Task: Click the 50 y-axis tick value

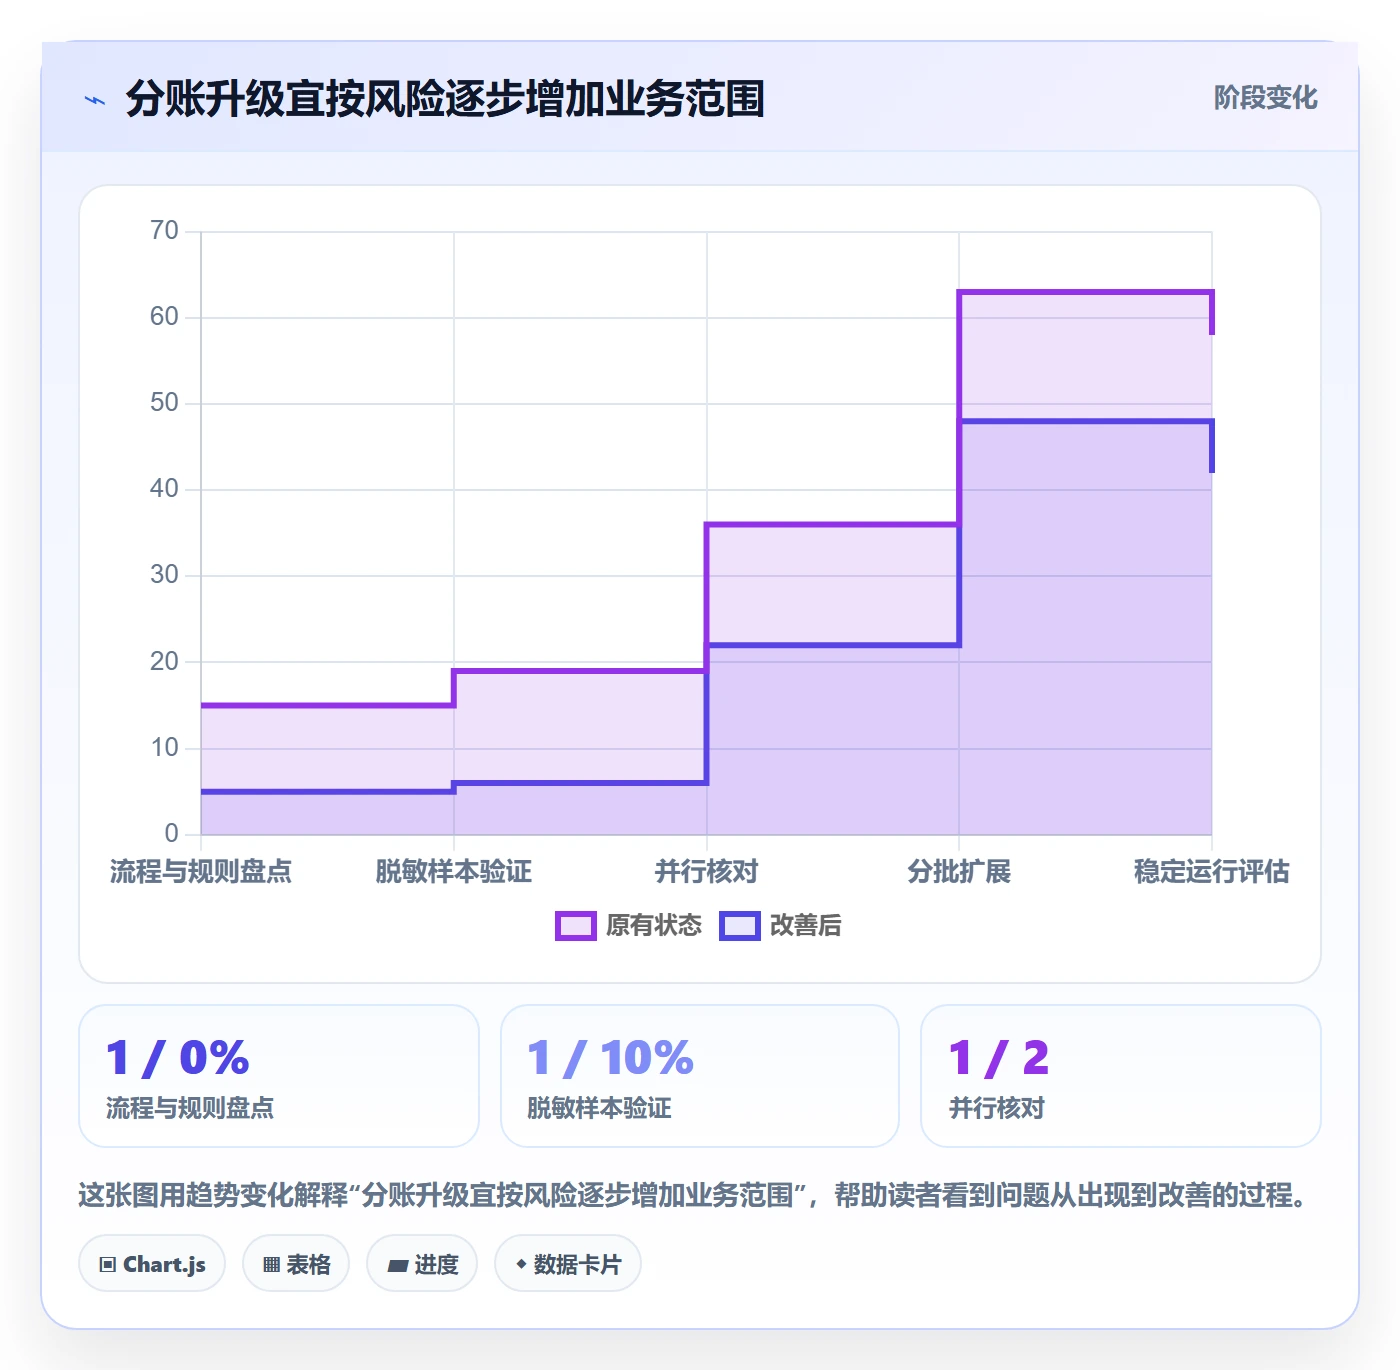Action: 164,403
